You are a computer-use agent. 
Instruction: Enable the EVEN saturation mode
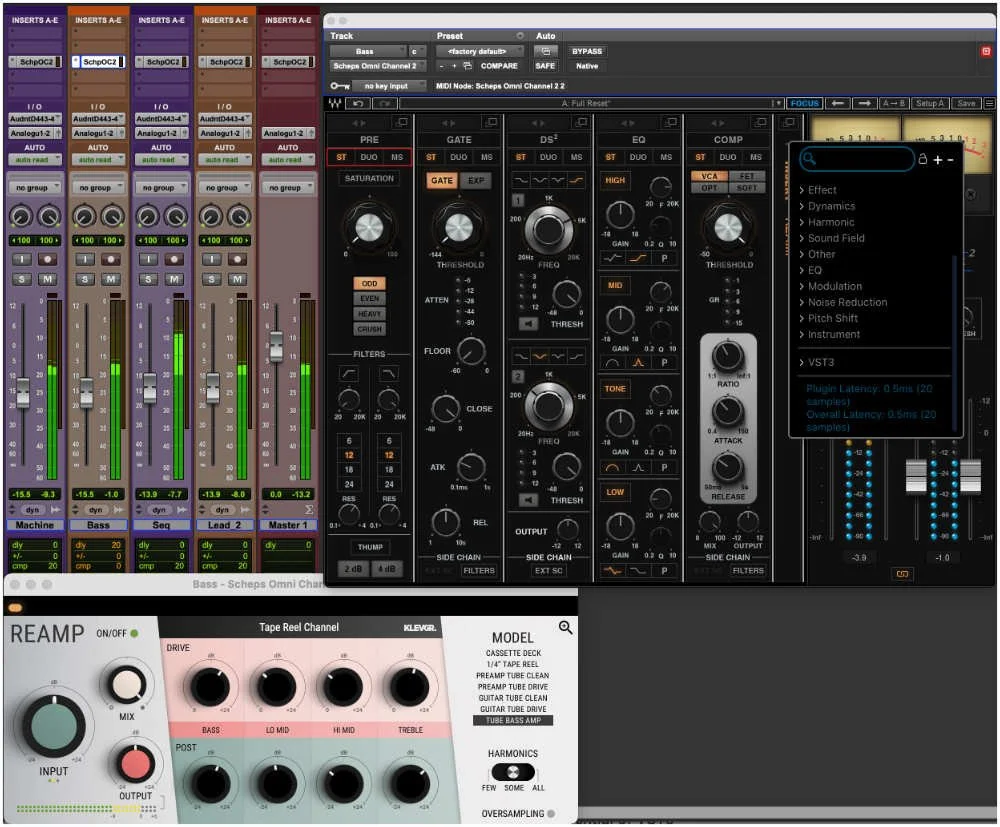click(x=369, y=298)
